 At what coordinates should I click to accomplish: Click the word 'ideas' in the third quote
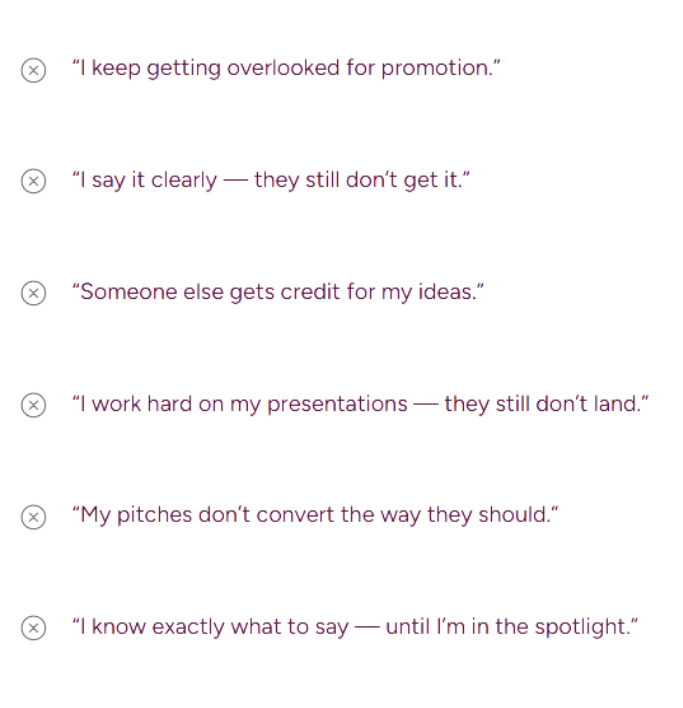pyautogui.click(x=447, y=292)
